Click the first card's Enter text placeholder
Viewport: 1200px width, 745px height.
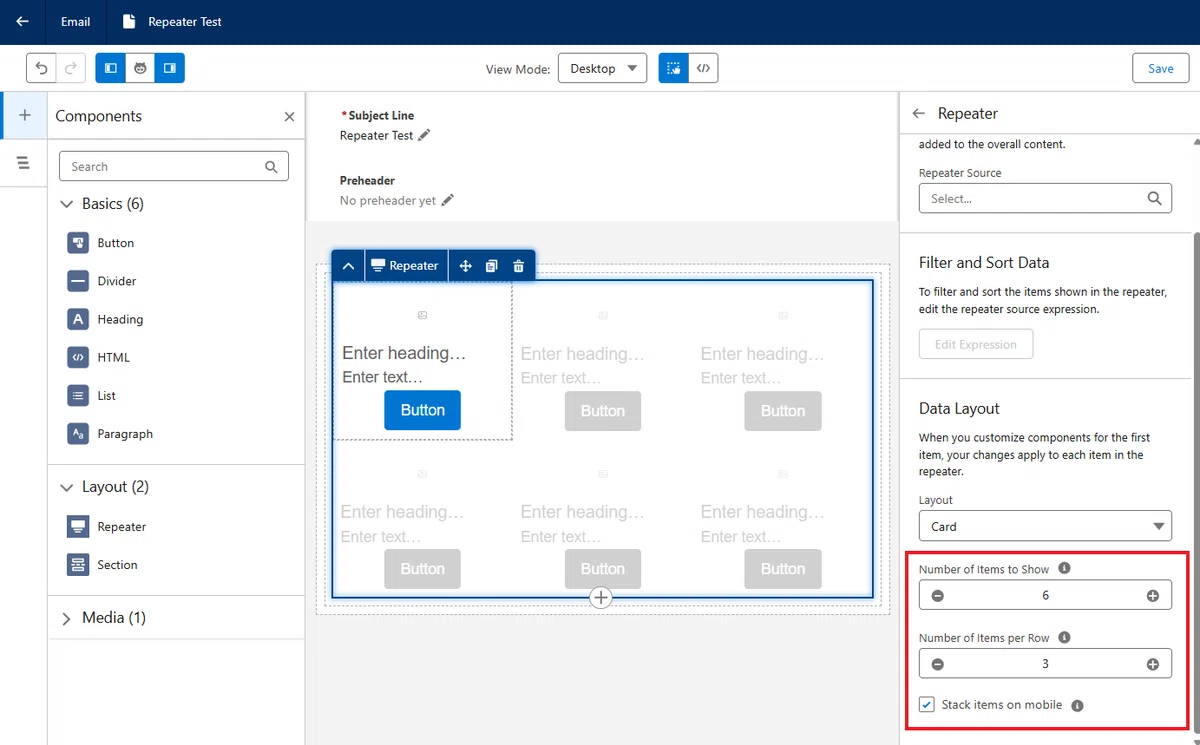[x=382, y=377]
